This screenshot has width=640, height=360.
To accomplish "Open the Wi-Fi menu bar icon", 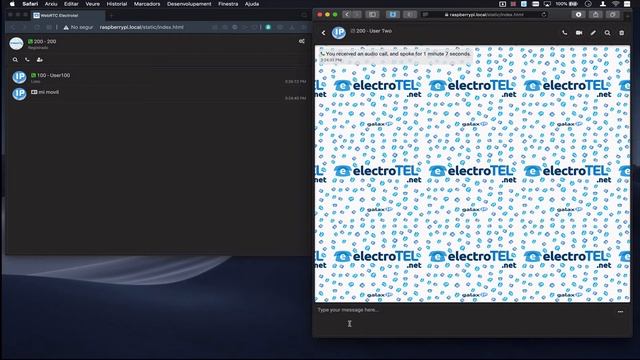I will pyautogui.click(x=615, y=4).
